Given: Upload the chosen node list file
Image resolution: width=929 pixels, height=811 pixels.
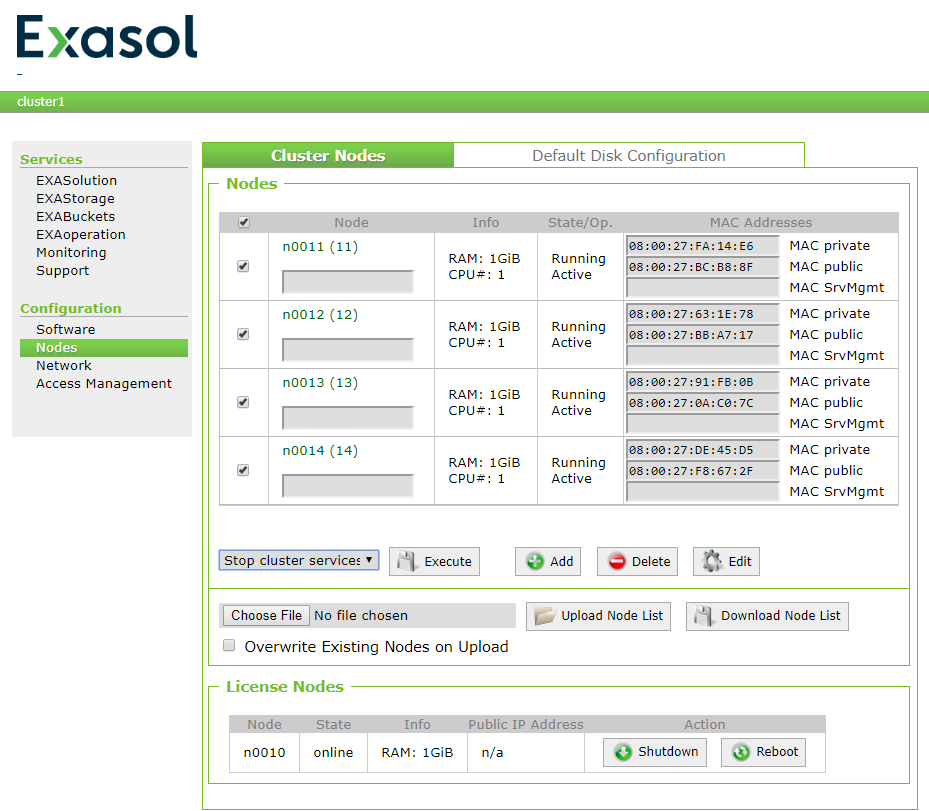Looking at the screenshot, I should [x=598, y=616].
